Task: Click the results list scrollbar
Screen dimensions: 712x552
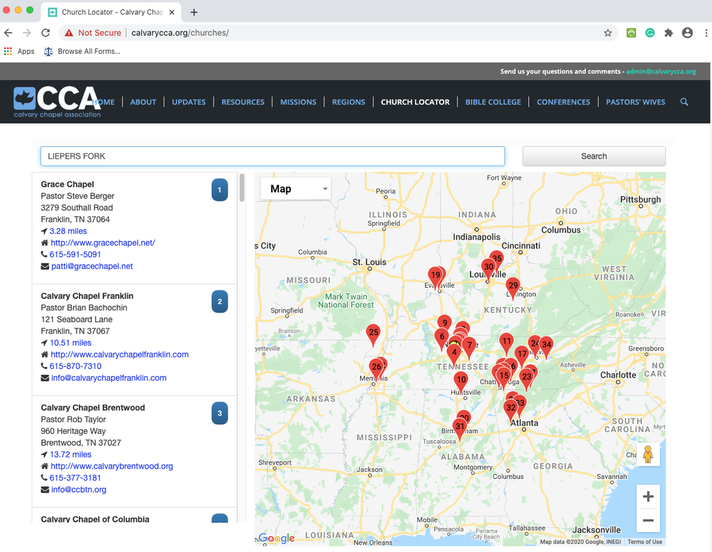Action: [242, 187]
